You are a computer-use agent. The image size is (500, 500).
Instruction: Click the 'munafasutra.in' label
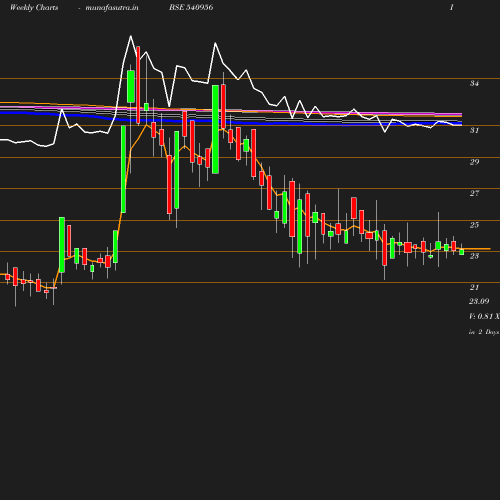coord(112,7)
